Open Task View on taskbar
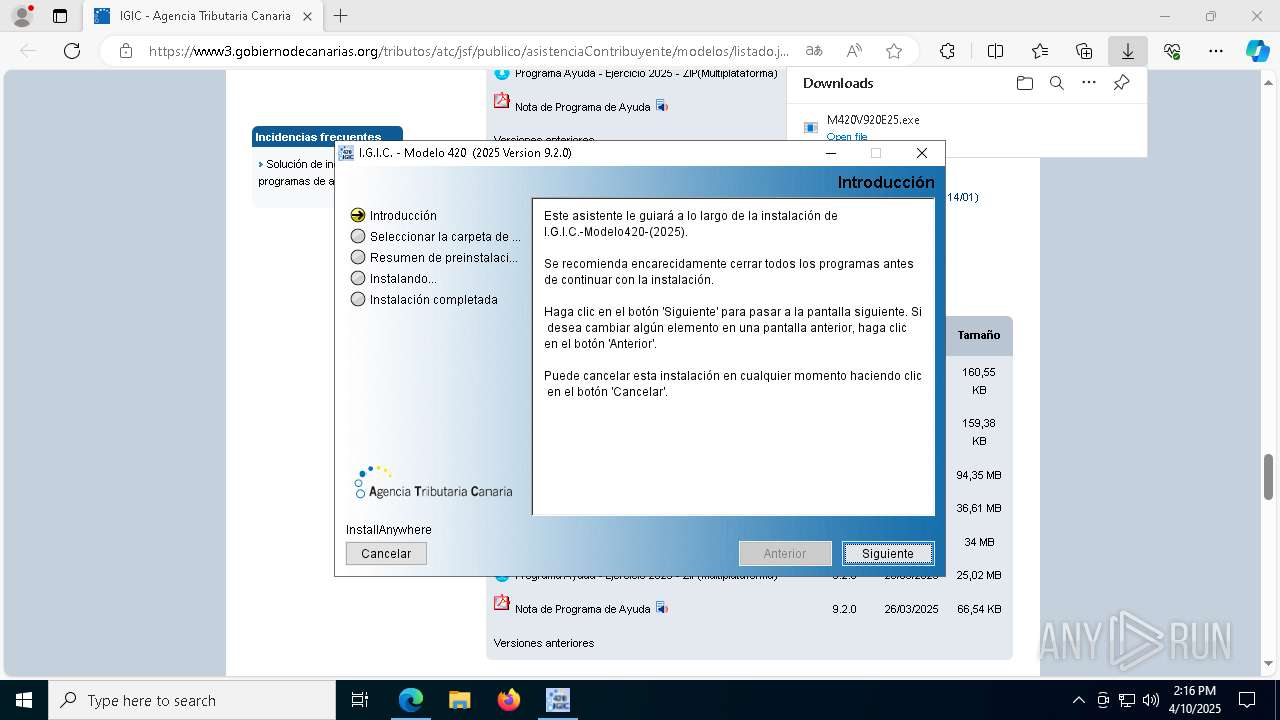 [360, 700]
